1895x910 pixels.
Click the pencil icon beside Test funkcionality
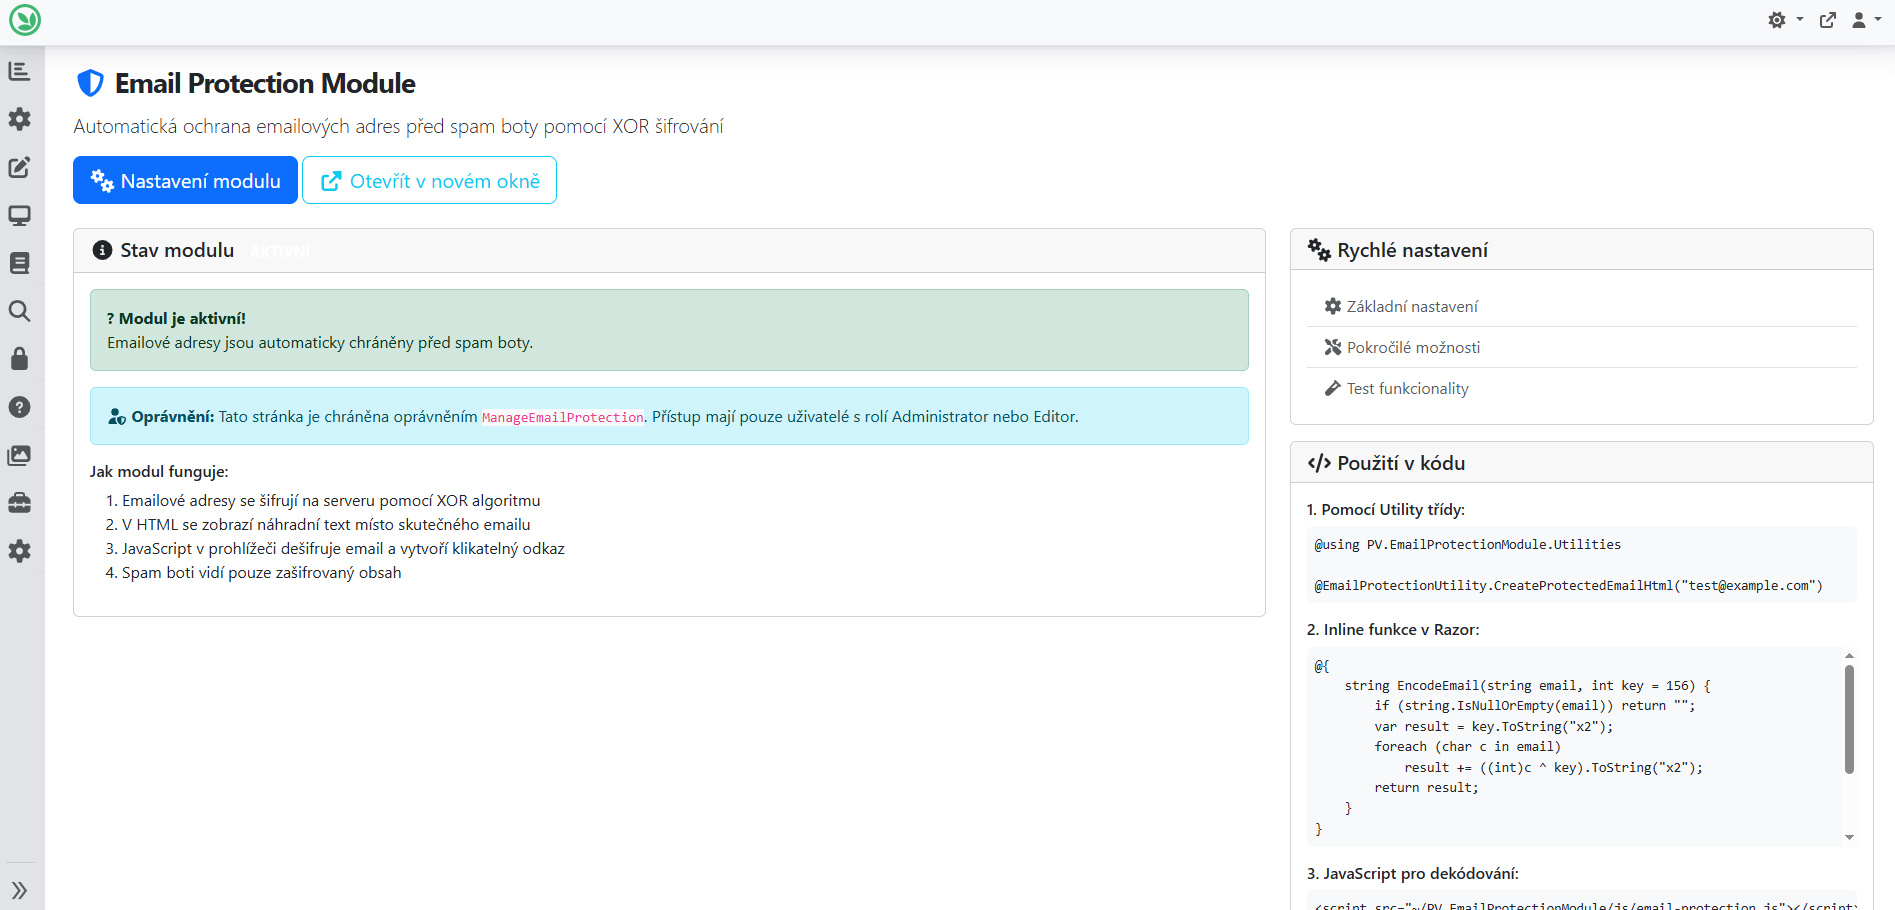point(1332,388)
